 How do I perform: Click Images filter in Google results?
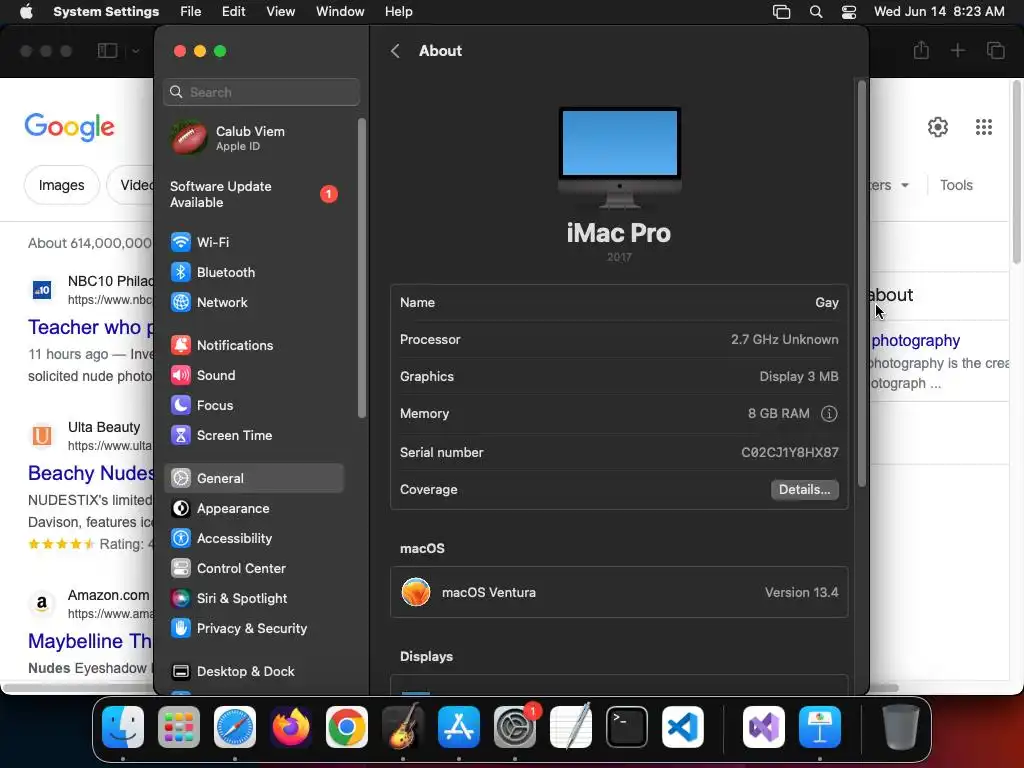[x=61, y=185]
